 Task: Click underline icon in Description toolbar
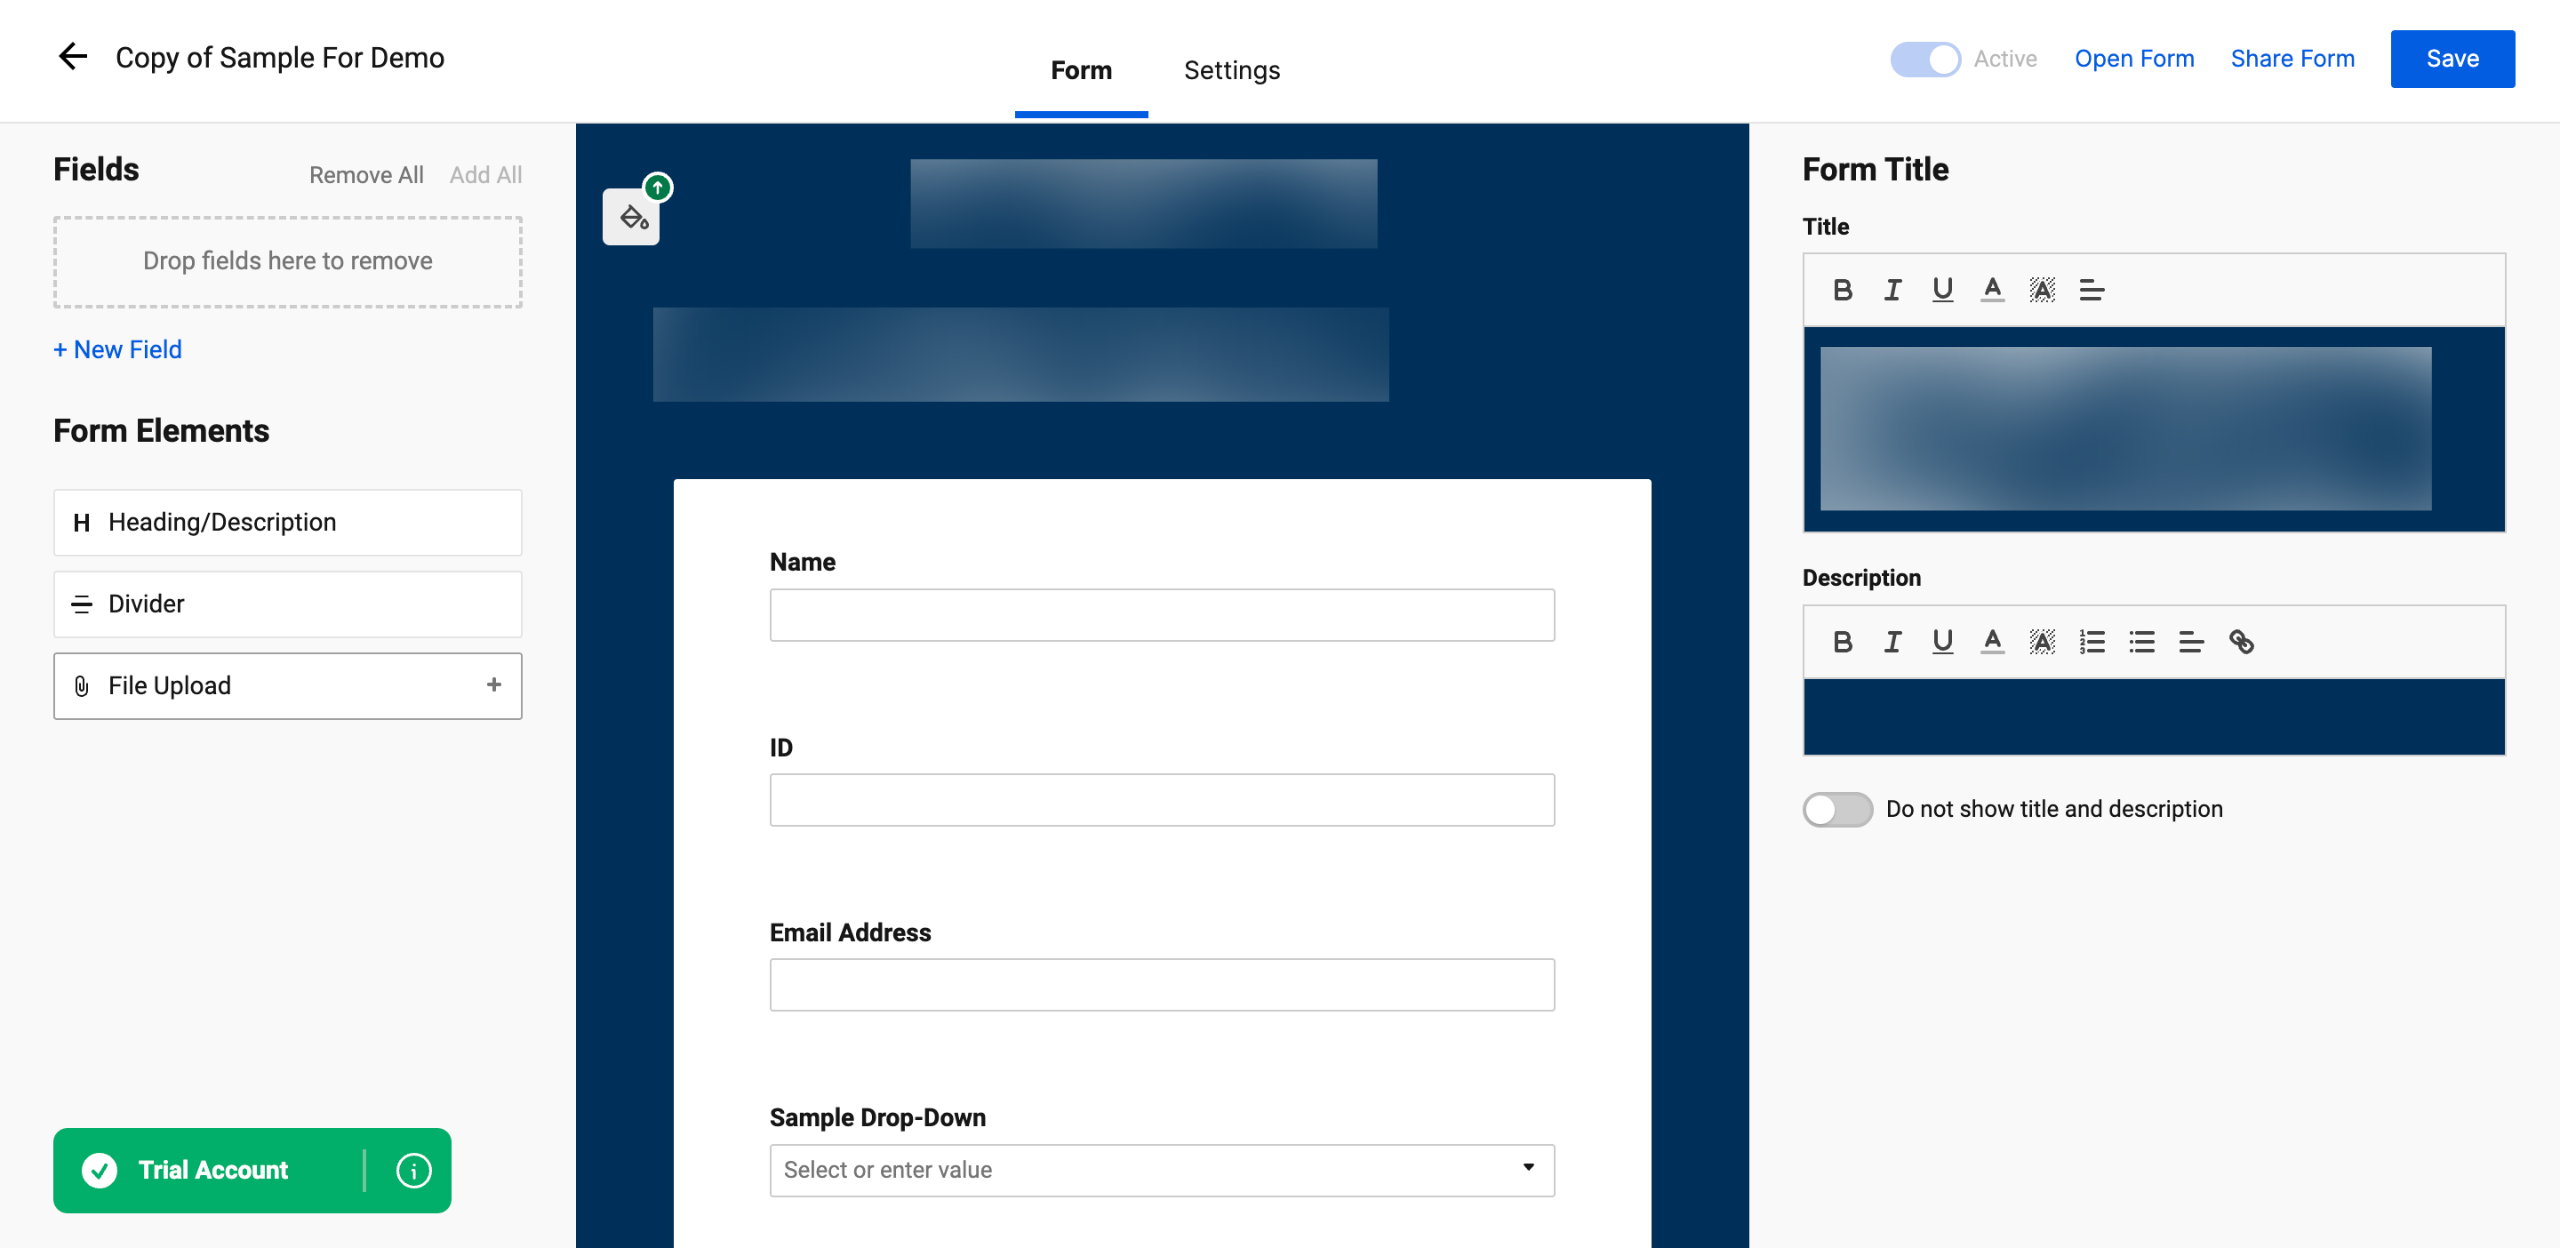pos(1942,641)
